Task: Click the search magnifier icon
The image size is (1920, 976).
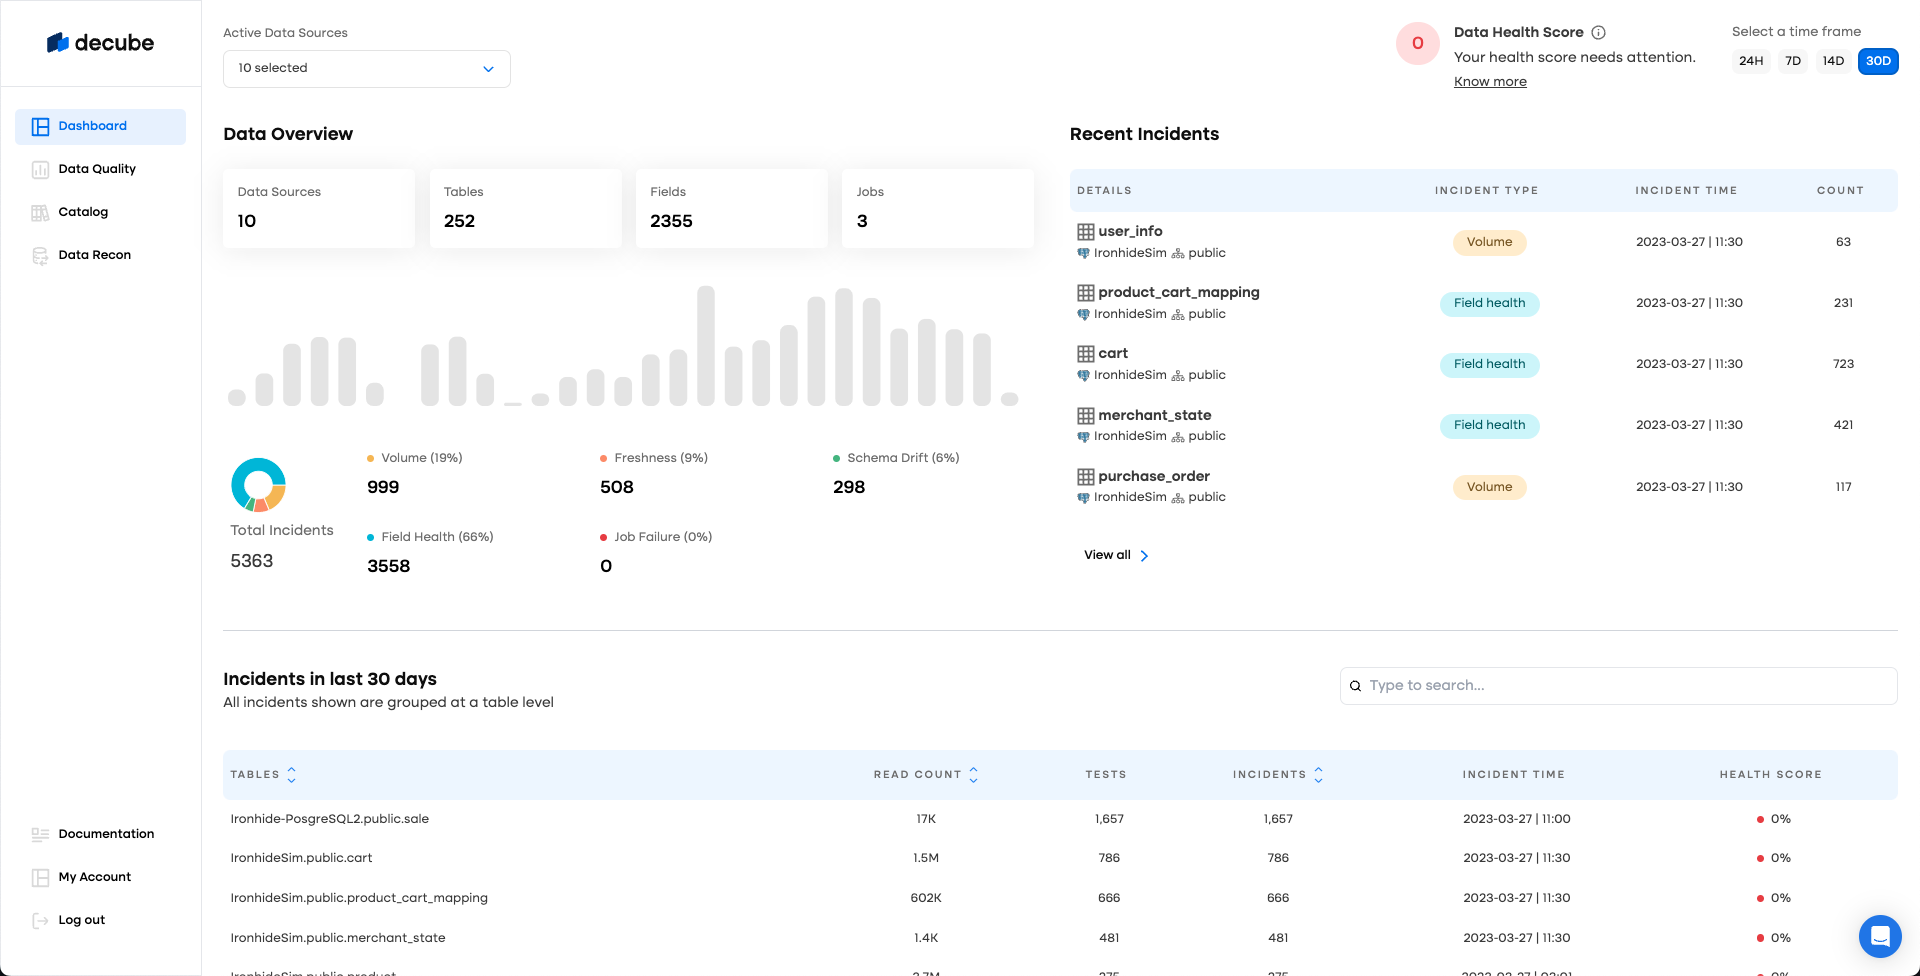Action: [1355, 686]
